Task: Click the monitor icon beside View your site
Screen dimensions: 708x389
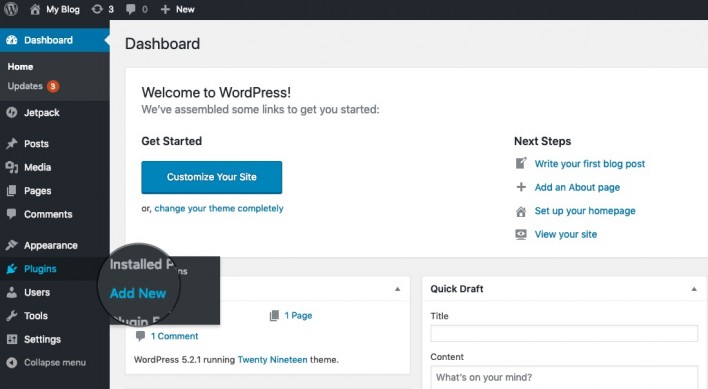Action: click(x=521, y=234)
